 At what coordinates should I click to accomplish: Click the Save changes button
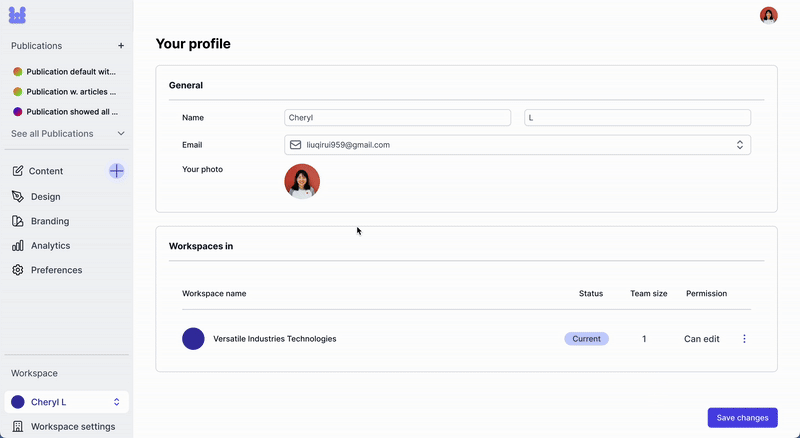(742, 418)
